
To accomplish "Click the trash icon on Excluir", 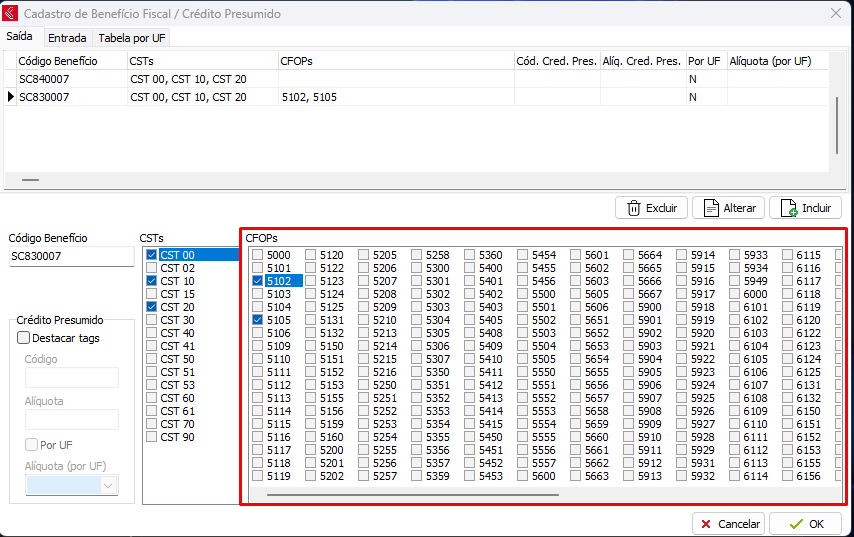I will [x=633, y=208].
